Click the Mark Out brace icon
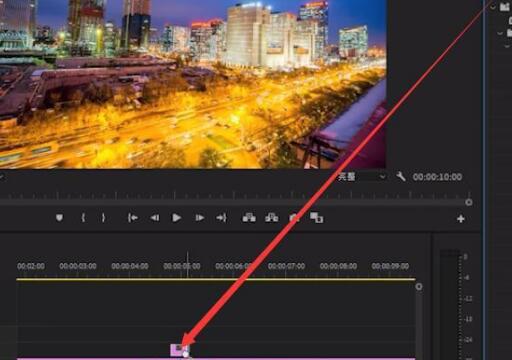Viewport: 512px width, 360px height. (103, 218)
